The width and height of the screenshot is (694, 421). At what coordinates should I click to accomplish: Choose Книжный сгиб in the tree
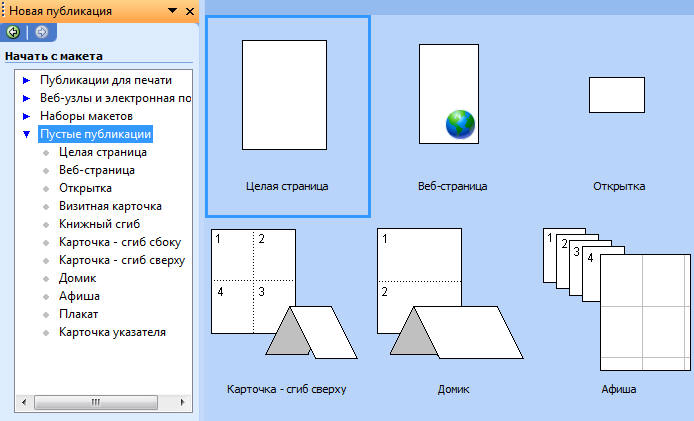pyautogui.click(x=100, y=224)
